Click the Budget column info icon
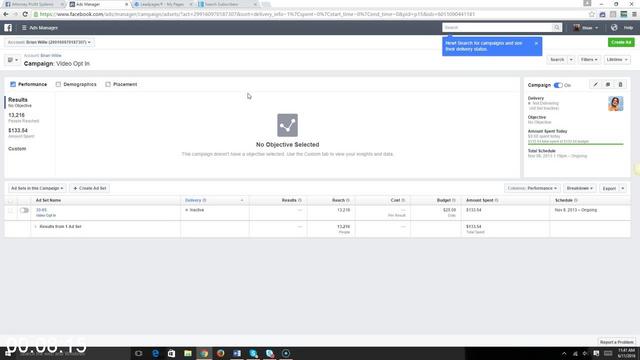 [454, 200]
